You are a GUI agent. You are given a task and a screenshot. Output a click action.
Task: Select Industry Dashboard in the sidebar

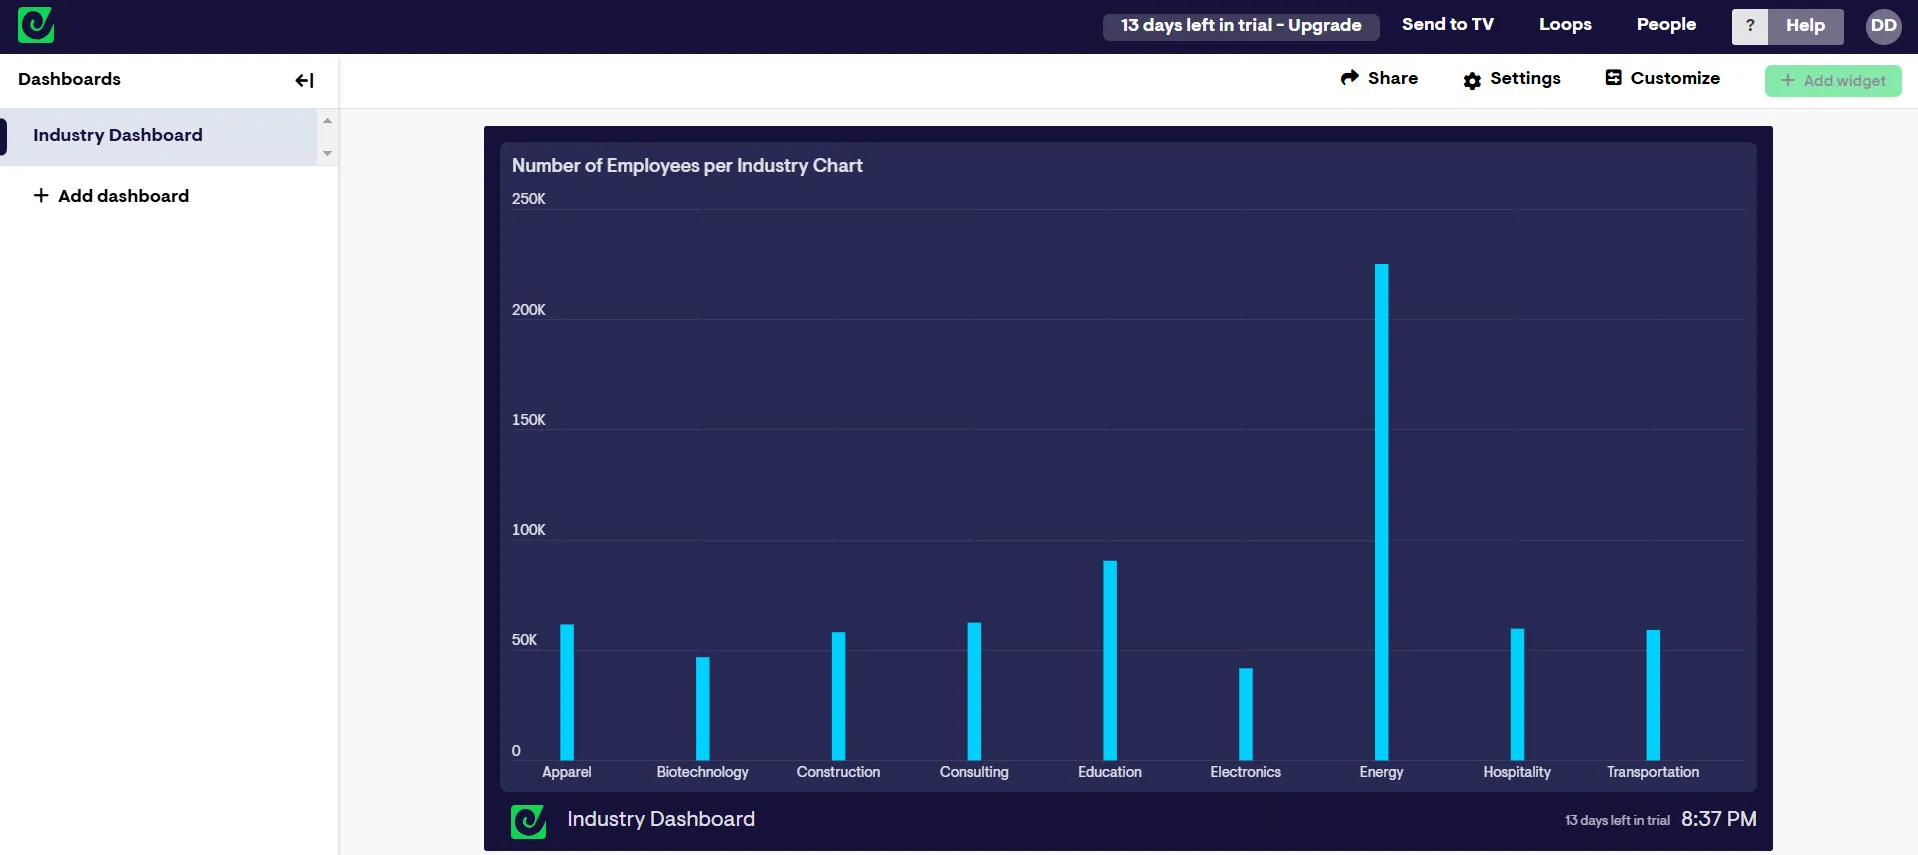(x=118, y=136)
